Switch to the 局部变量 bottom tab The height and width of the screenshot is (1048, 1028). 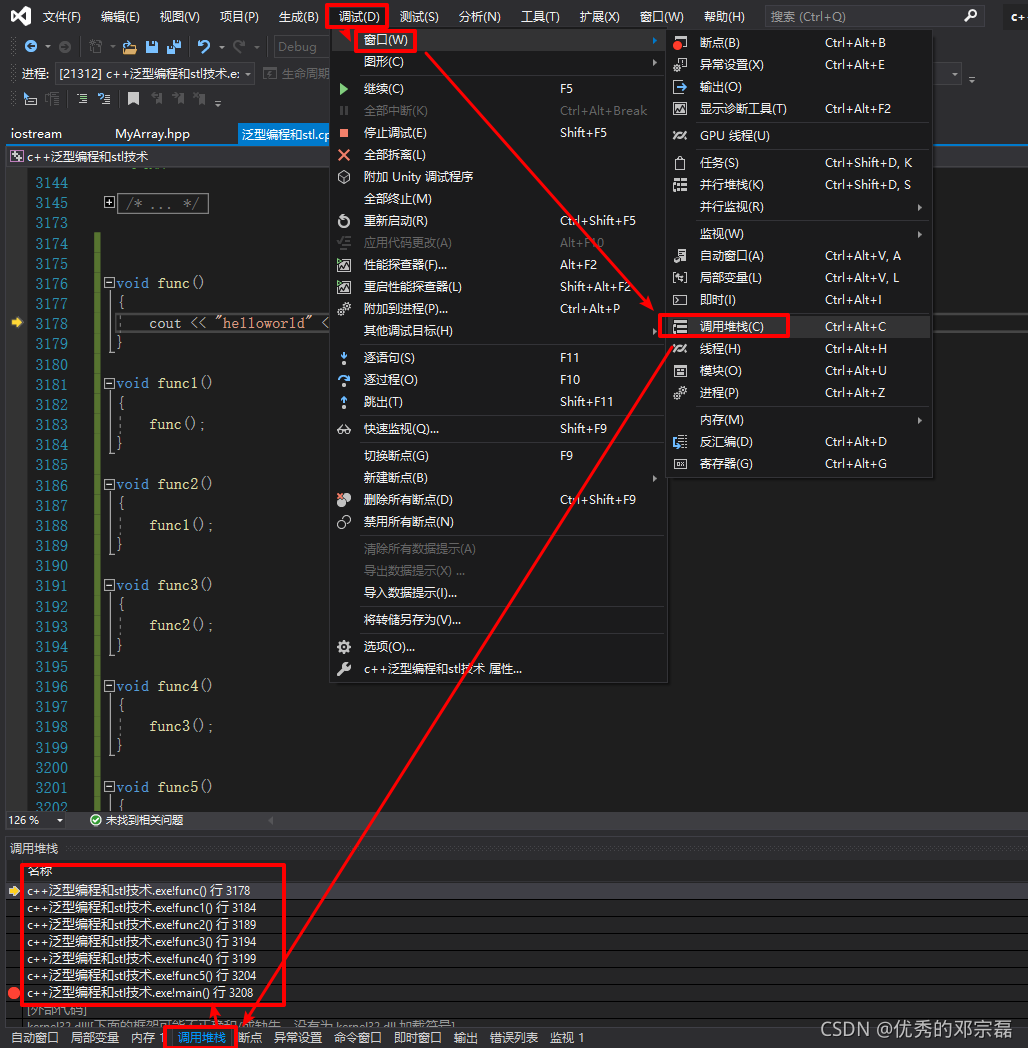(x=95, y=1037)
